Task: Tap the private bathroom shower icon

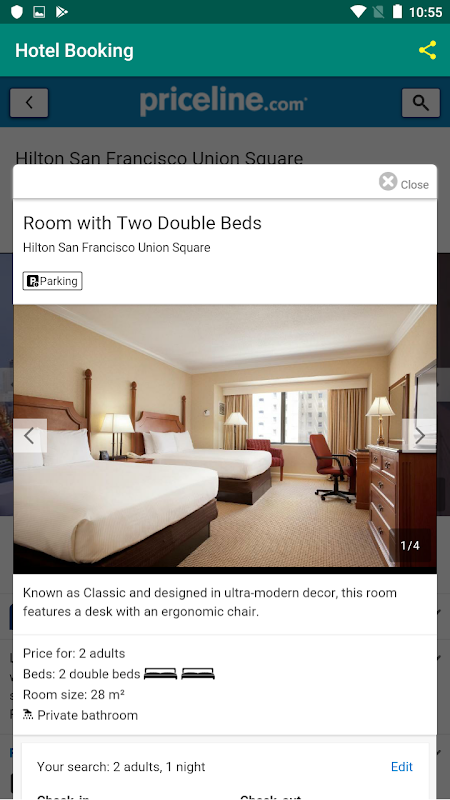Action: point(28,714)
